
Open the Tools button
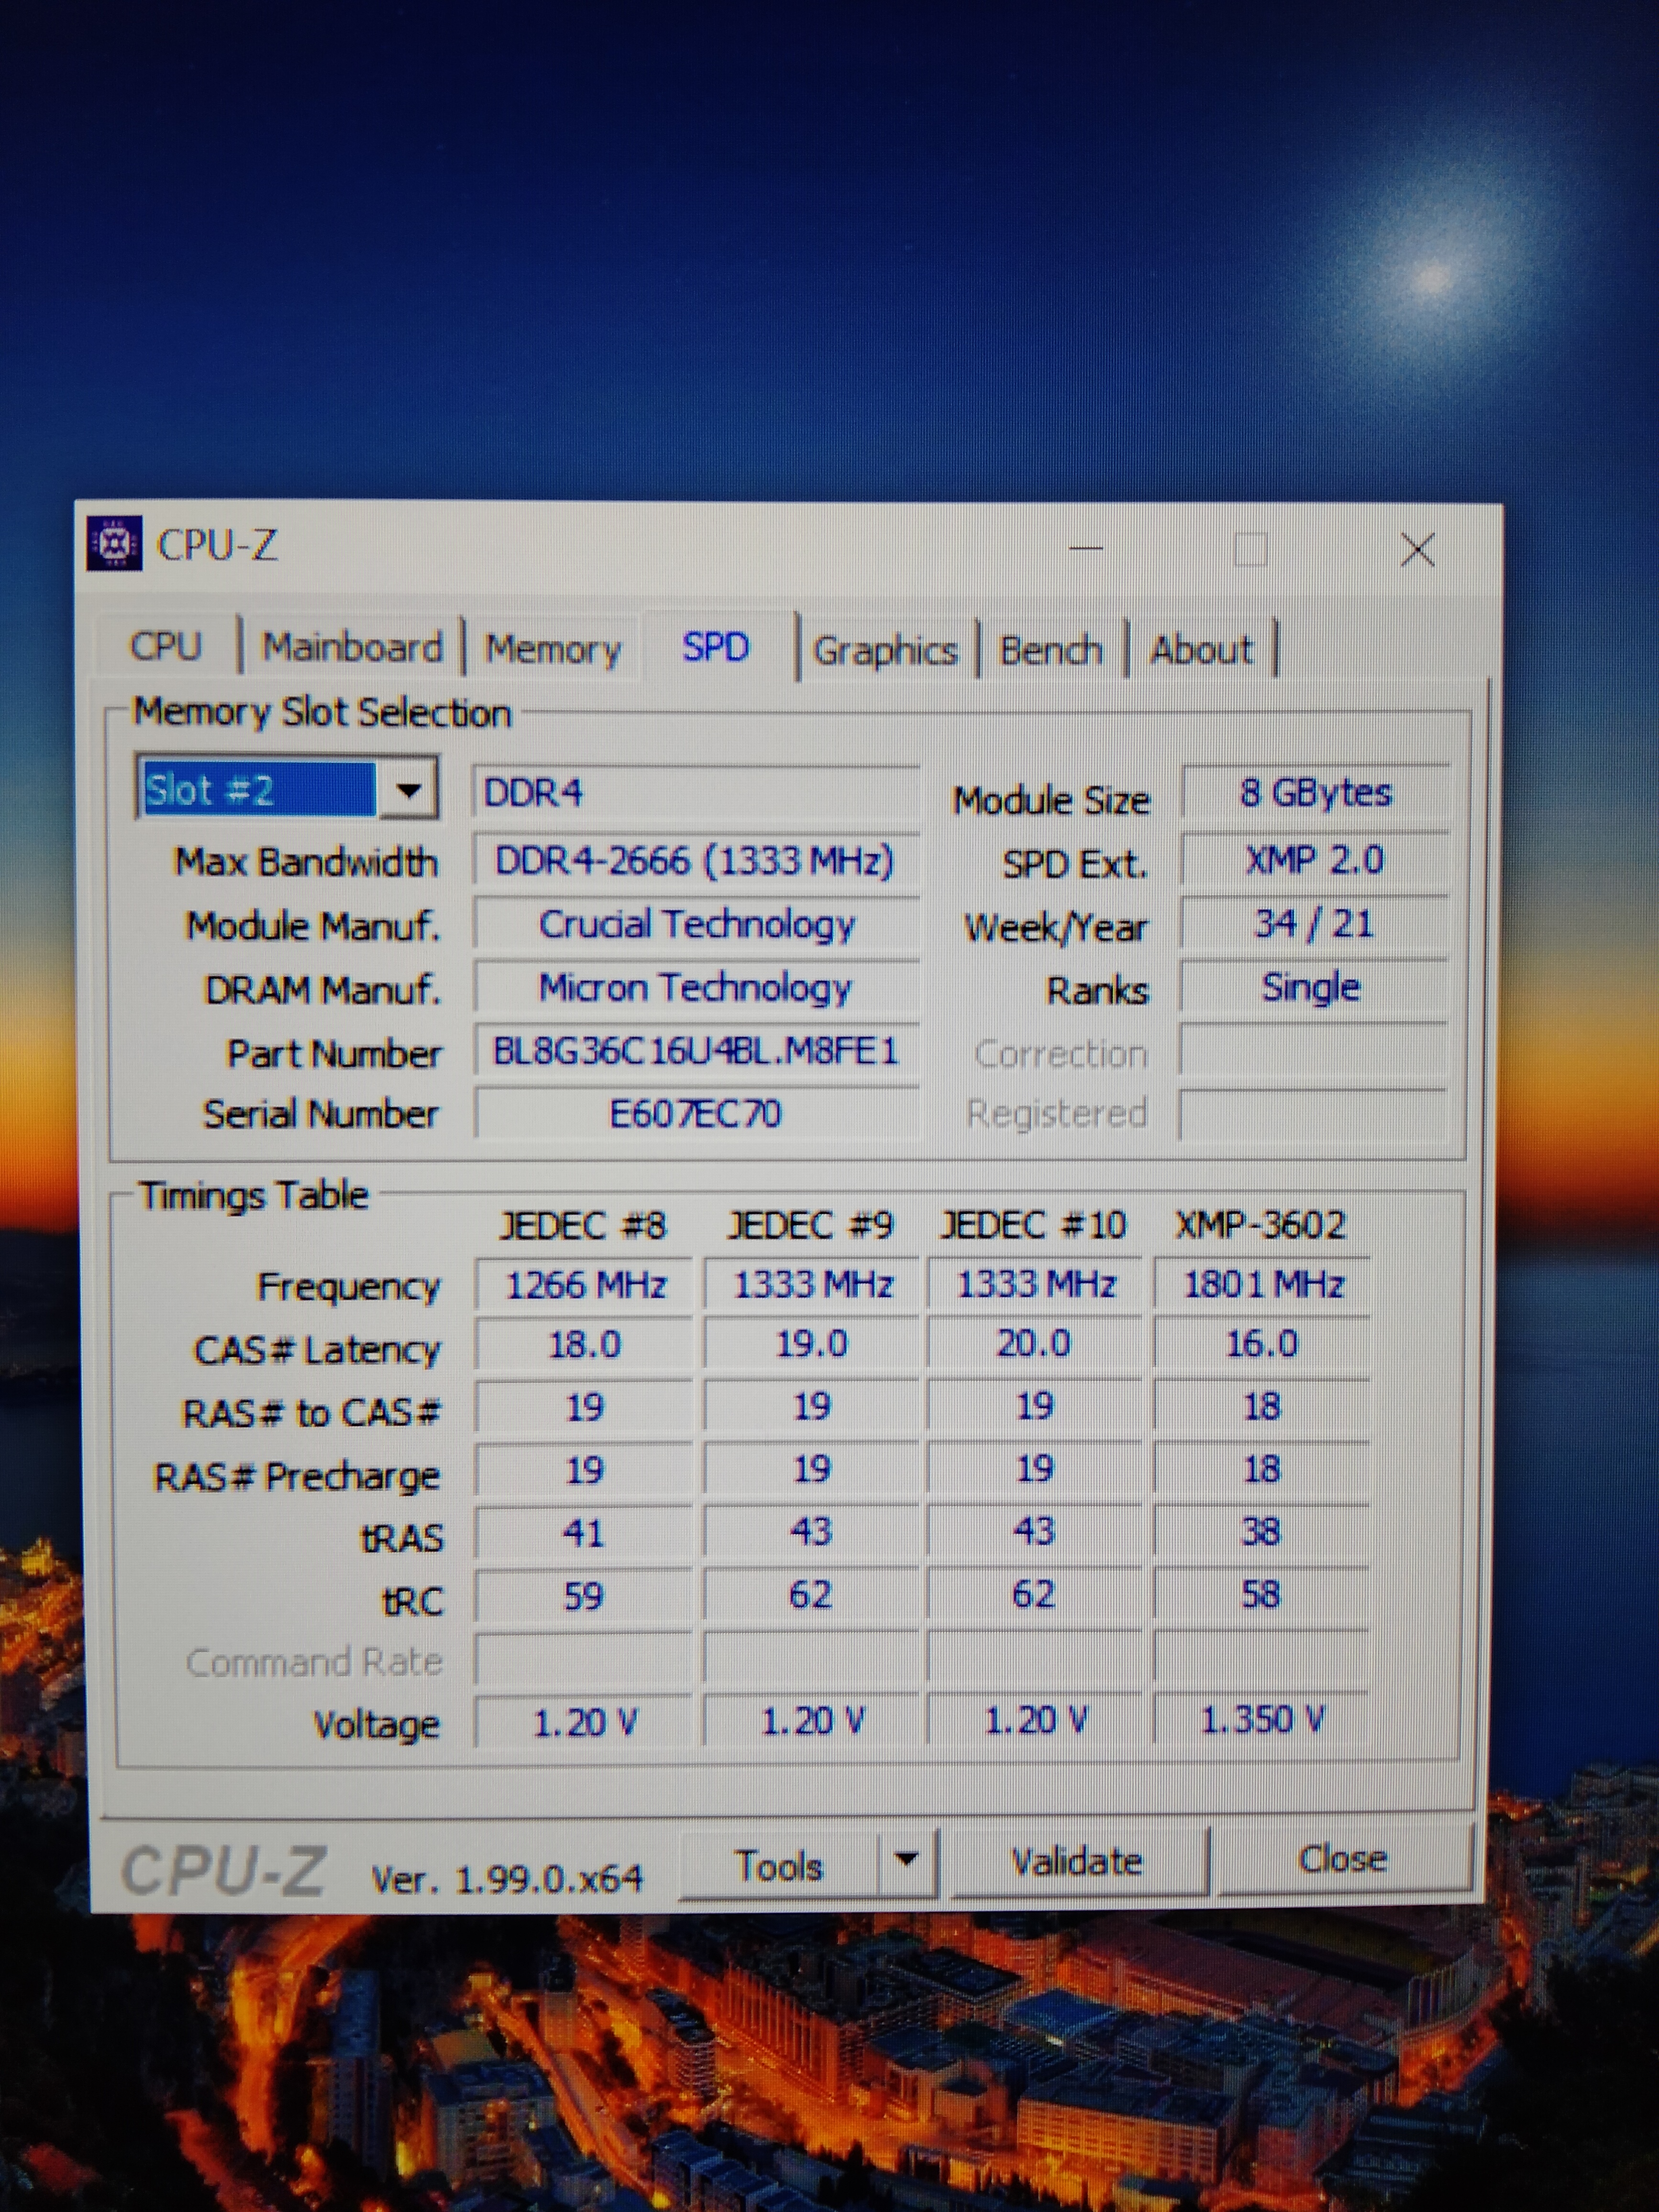coord(779,1866)
